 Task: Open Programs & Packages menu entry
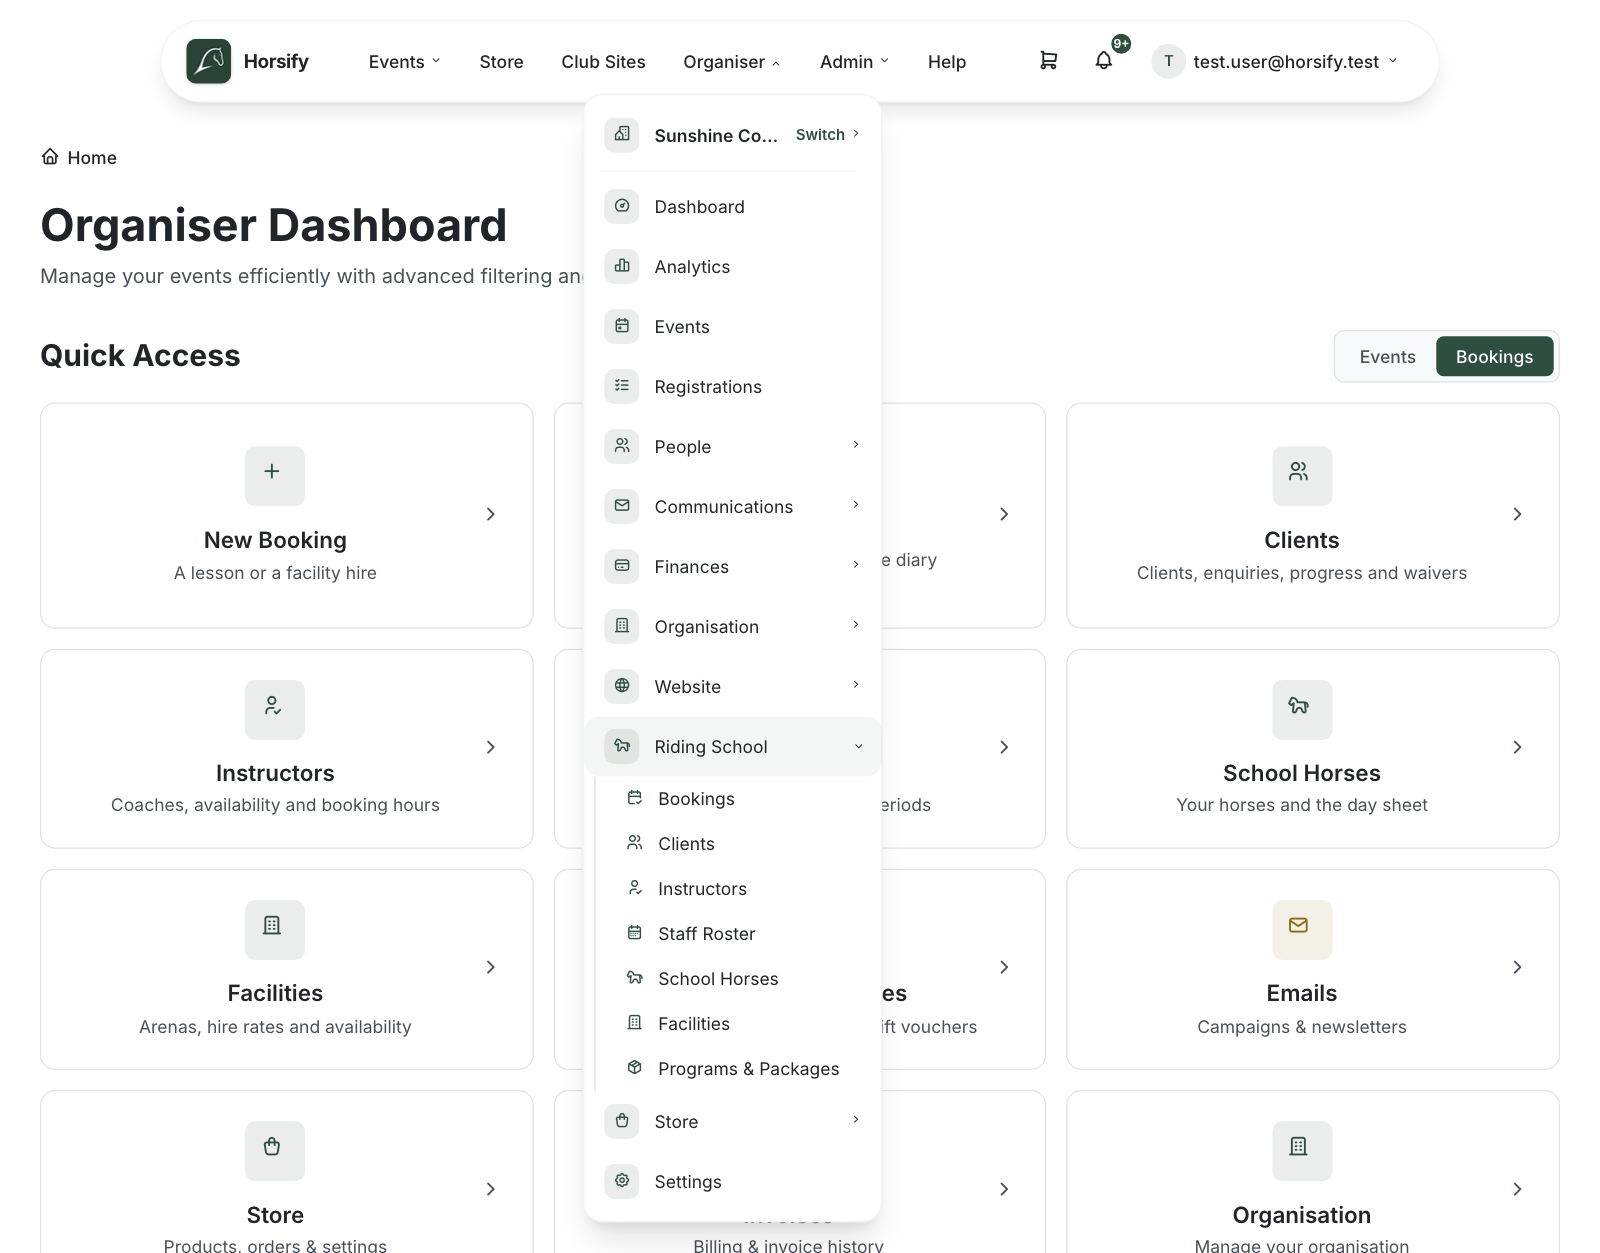(735, 1068)
